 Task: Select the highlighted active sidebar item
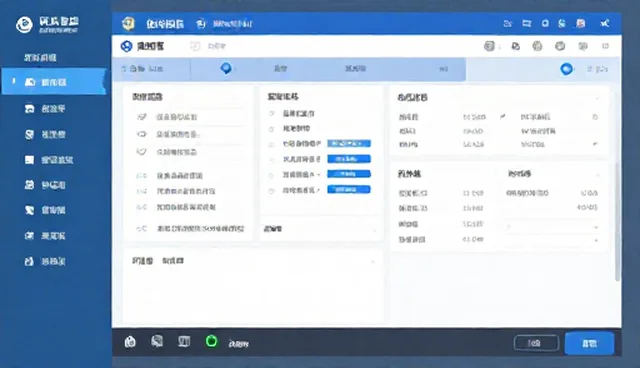54,82
